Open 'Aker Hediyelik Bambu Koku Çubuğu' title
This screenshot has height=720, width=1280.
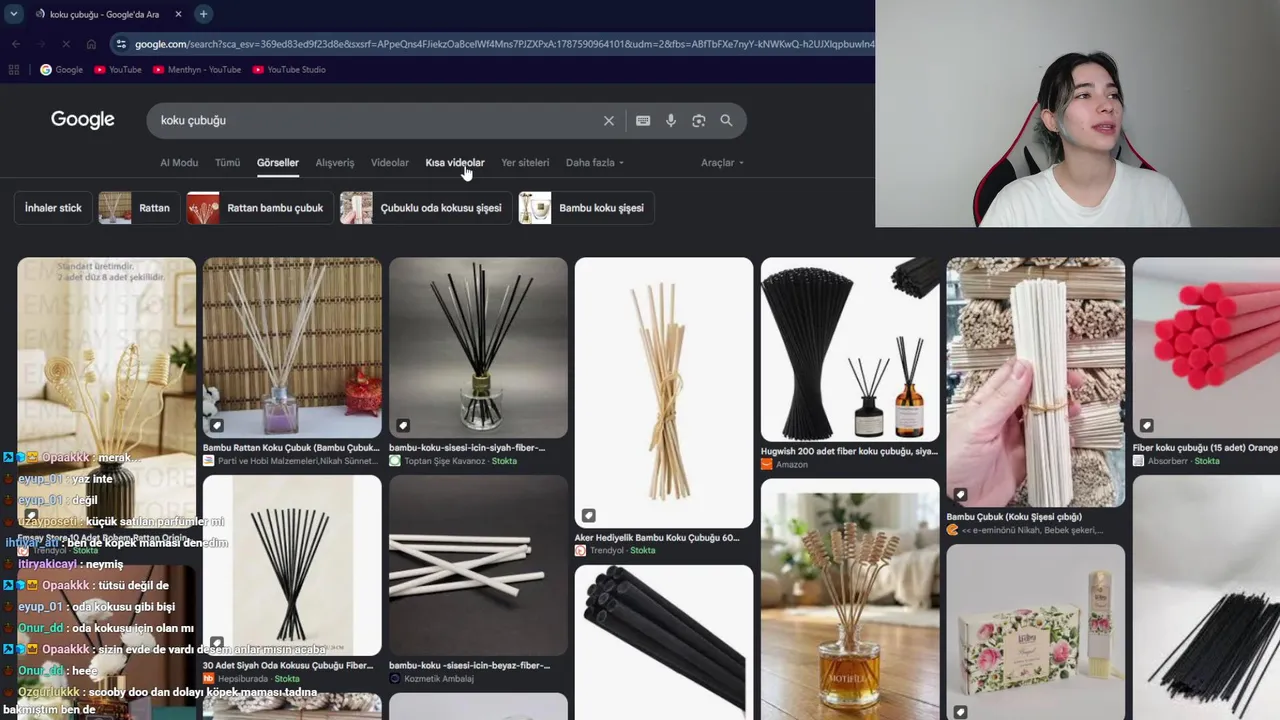click(x=657, y=538)
